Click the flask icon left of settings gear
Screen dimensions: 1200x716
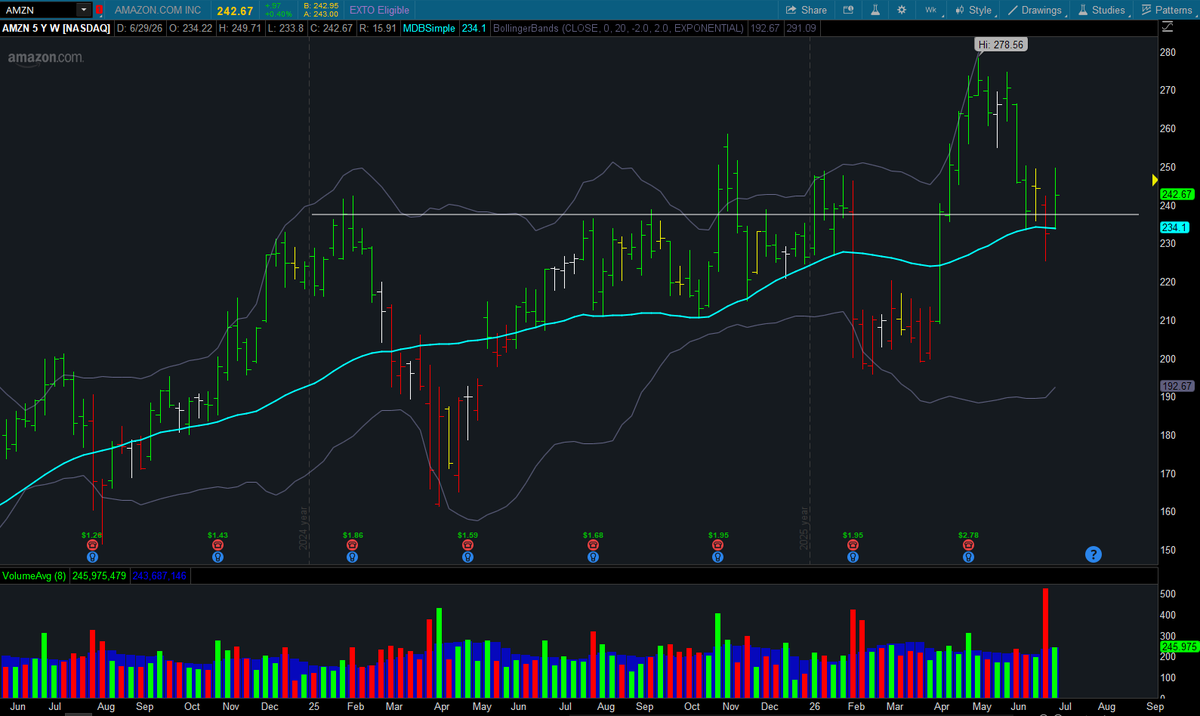tap(876, 10)
